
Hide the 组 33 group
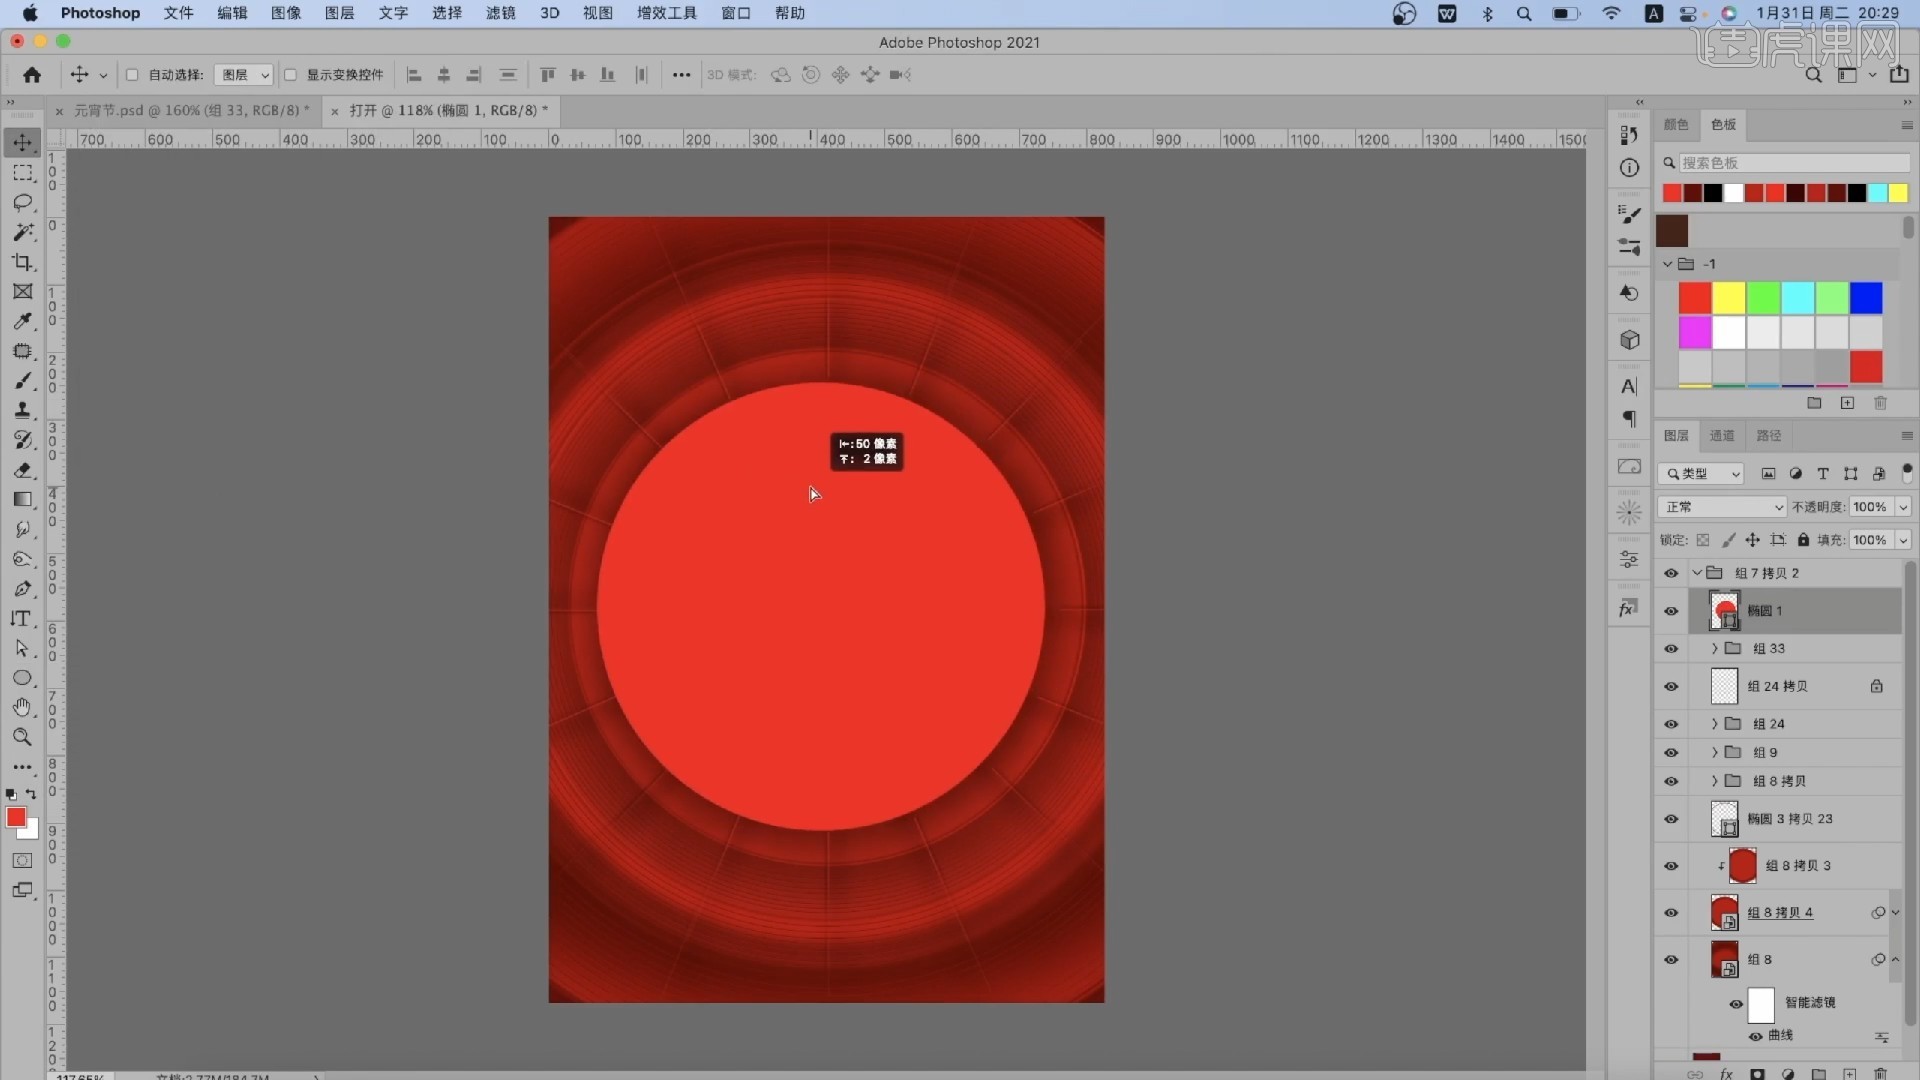(x=1671, y=649)
